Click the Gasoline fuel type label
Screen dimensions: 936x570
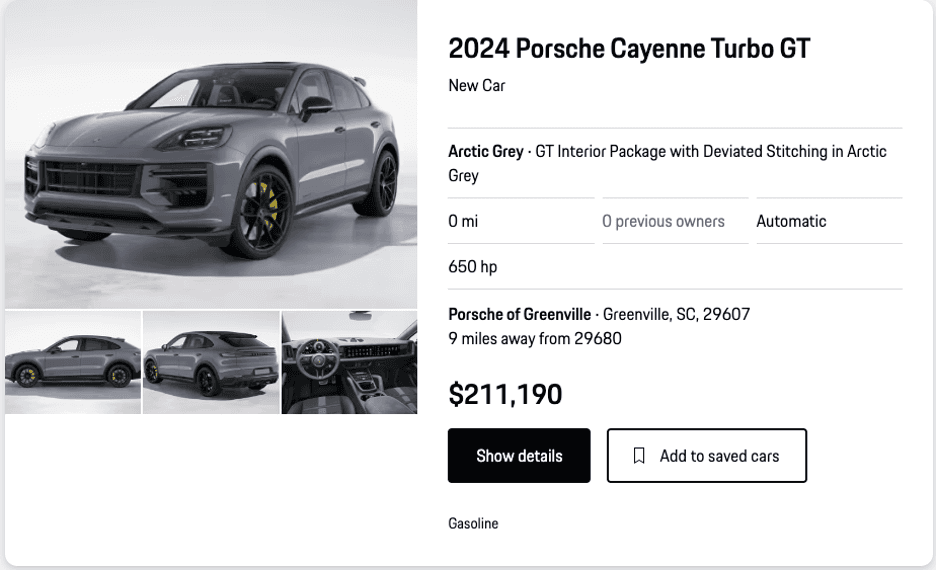473,524
